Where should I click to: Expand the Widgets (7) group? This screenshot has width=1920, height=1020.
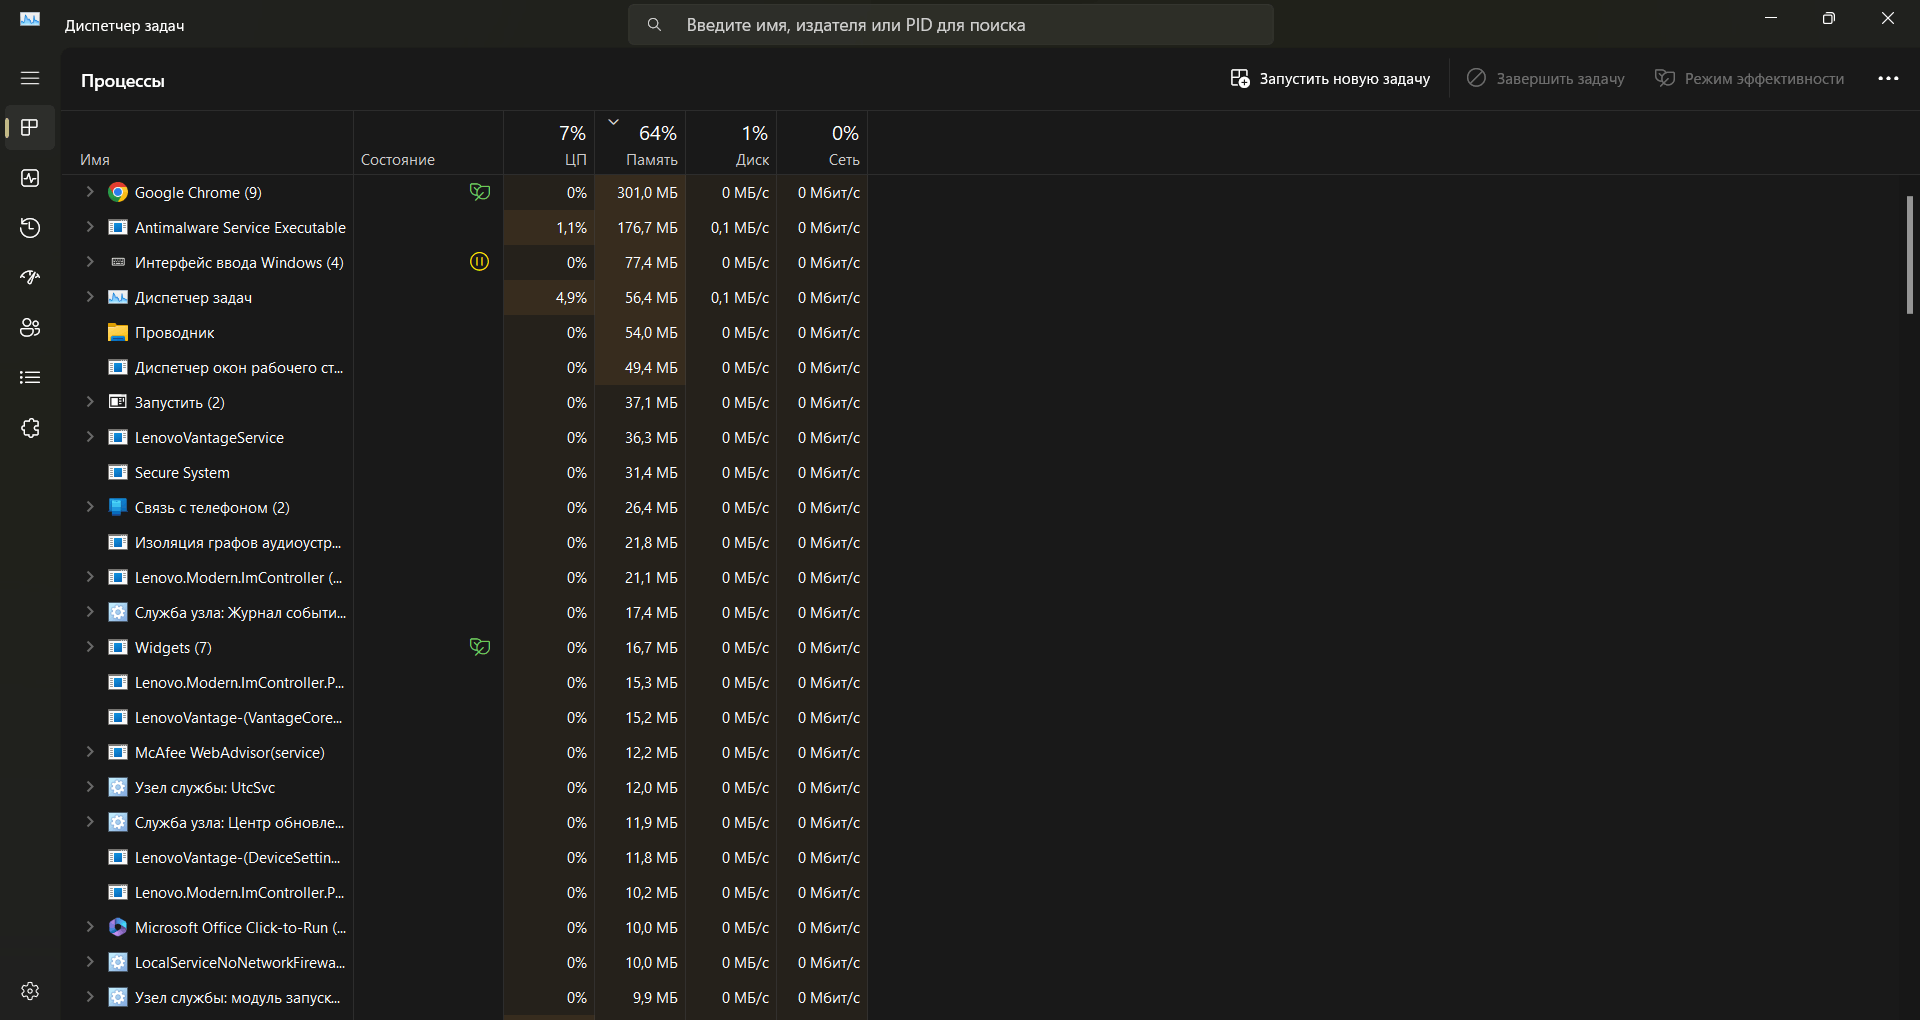click(90, 647)
